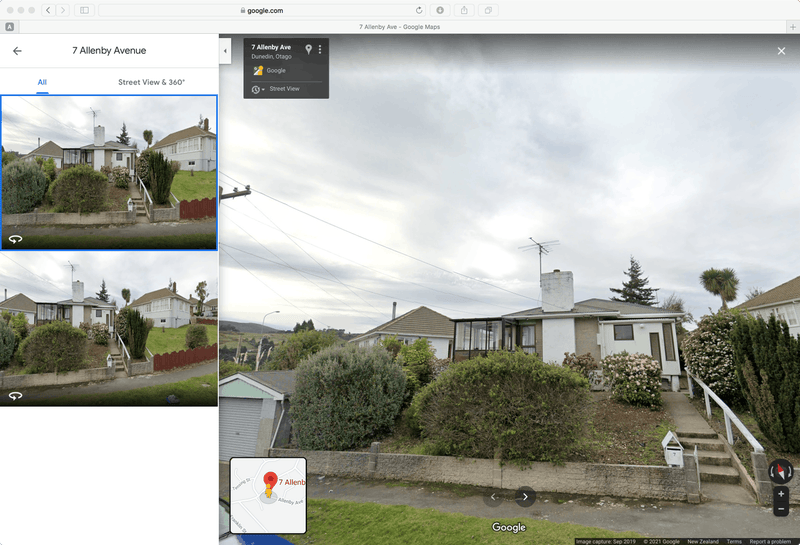
Task: Reload the page in Safari
Action: (419, 10)
